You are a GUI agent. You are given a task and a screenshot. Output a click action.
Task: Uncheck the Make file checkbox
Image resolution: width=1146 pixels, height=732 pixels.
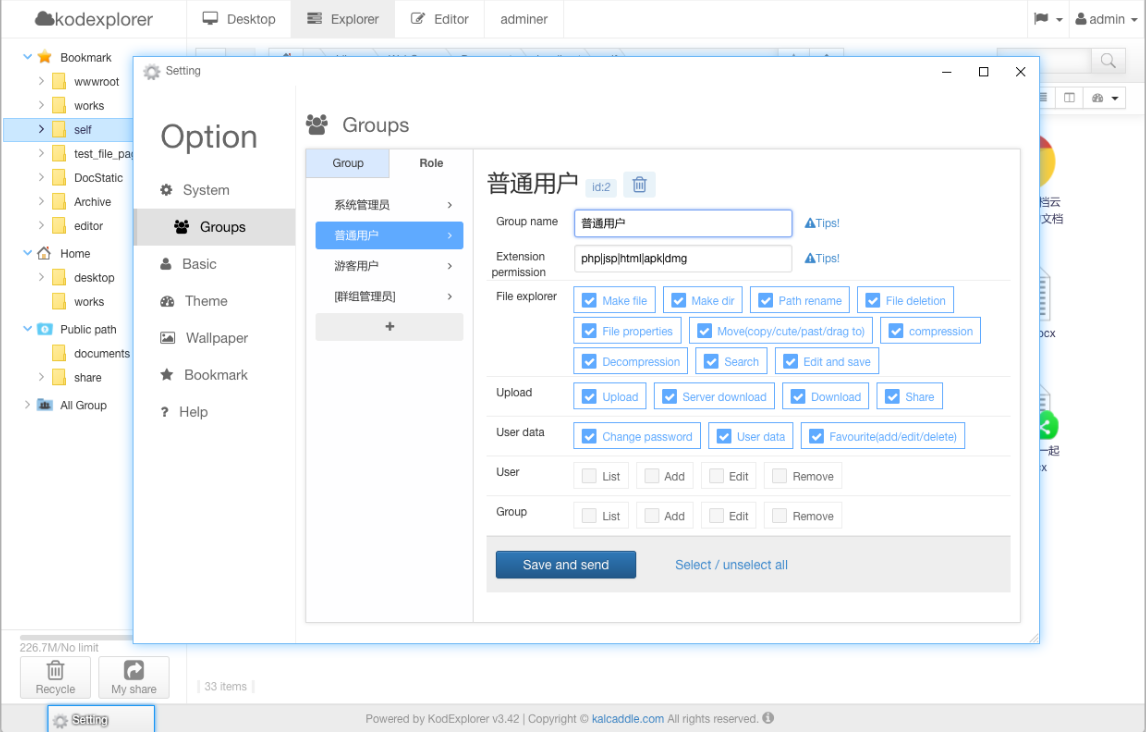(x=589, y=300)
